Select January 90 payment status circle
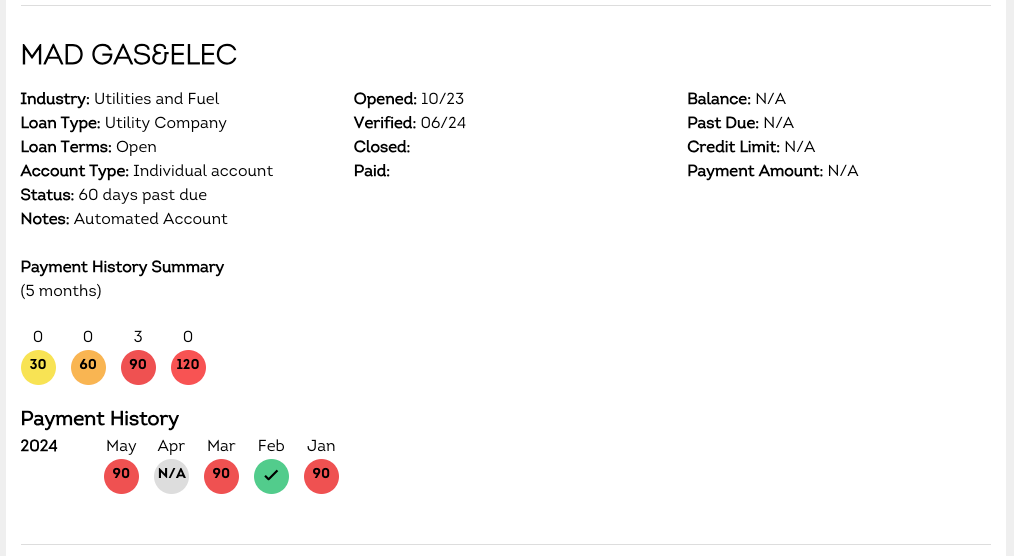1014x556 pixels. [321, 476]
